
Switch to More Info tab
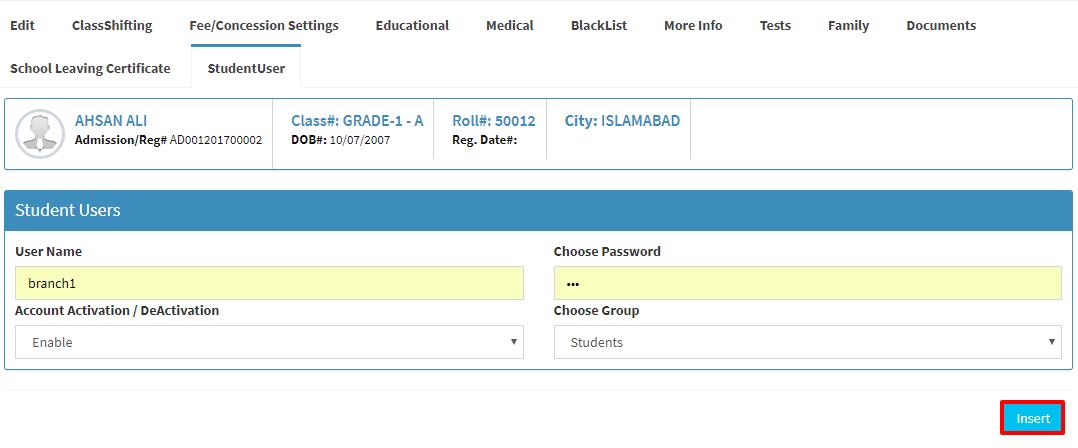point(693,25)
